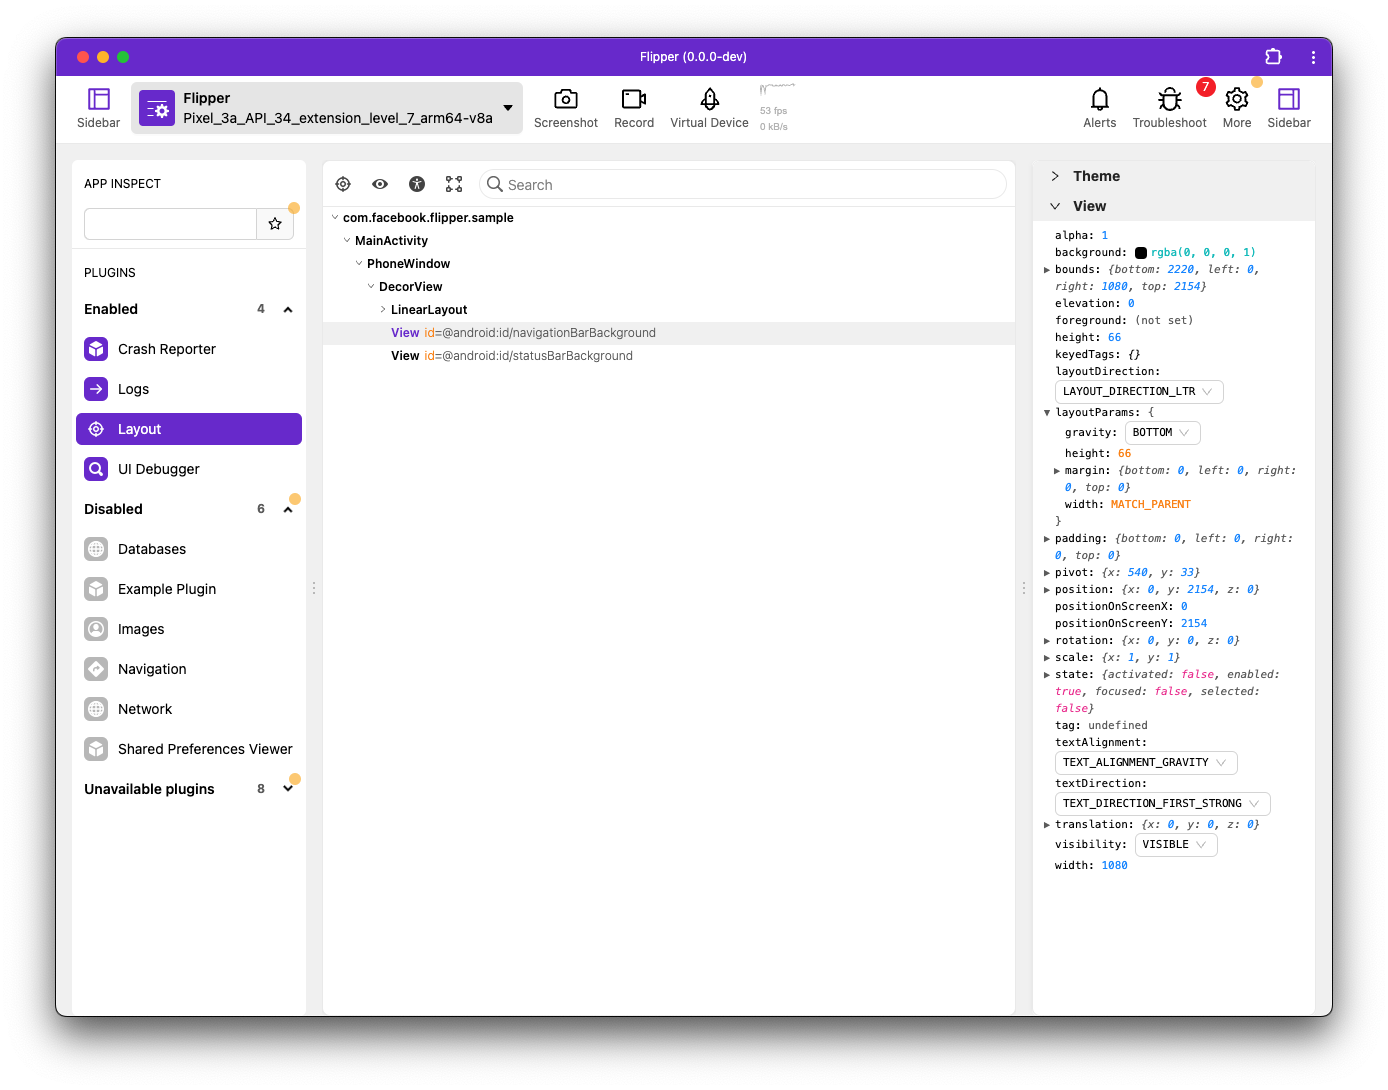
Task: Click the App Inspect input field
Action: tap(170, 224)
